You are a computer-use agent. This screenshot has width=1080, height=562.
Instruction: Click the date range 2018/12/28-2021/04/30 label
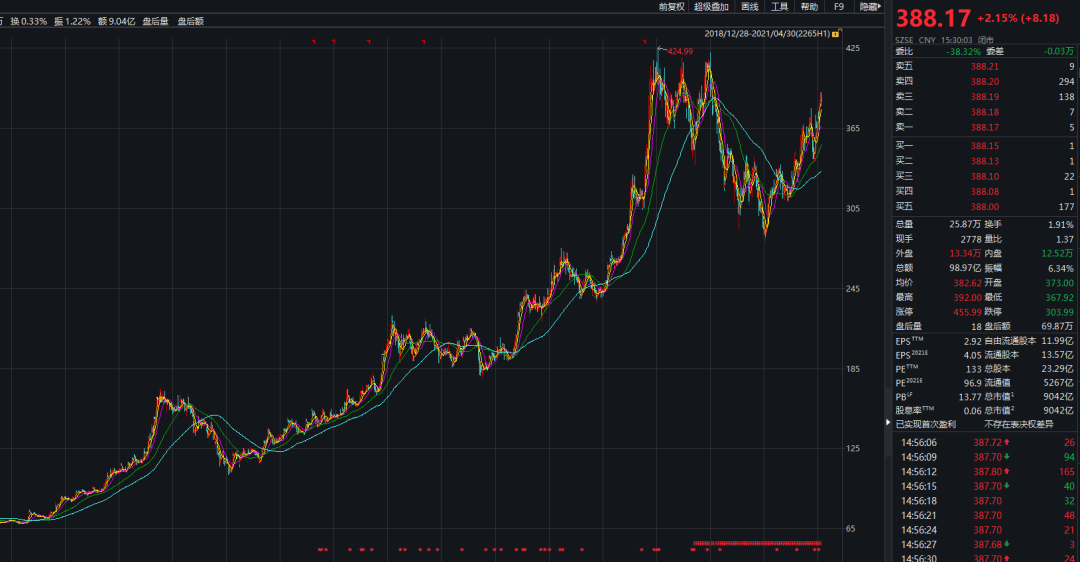(766, 34)
